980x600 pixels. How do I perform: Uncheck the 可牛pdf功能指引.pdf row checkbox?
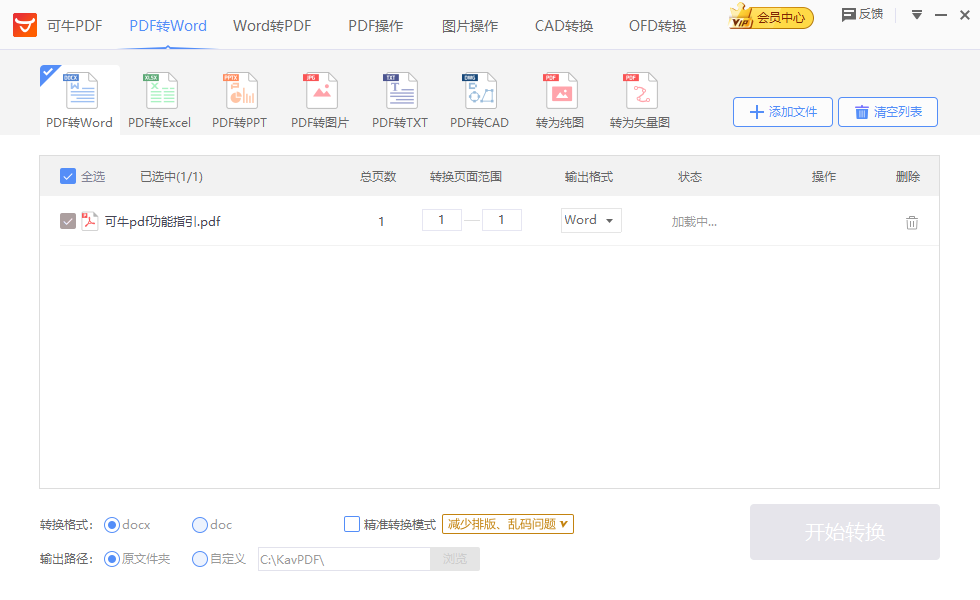pyautogui.click(x=68, y=221)
